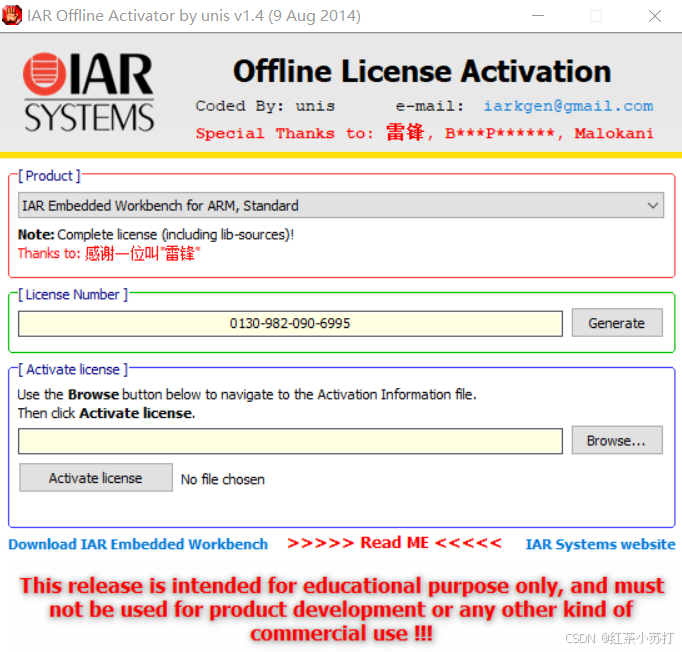Focus the Activation Information file path field
This screenshot has width=682, height=652.
[290, 441]
